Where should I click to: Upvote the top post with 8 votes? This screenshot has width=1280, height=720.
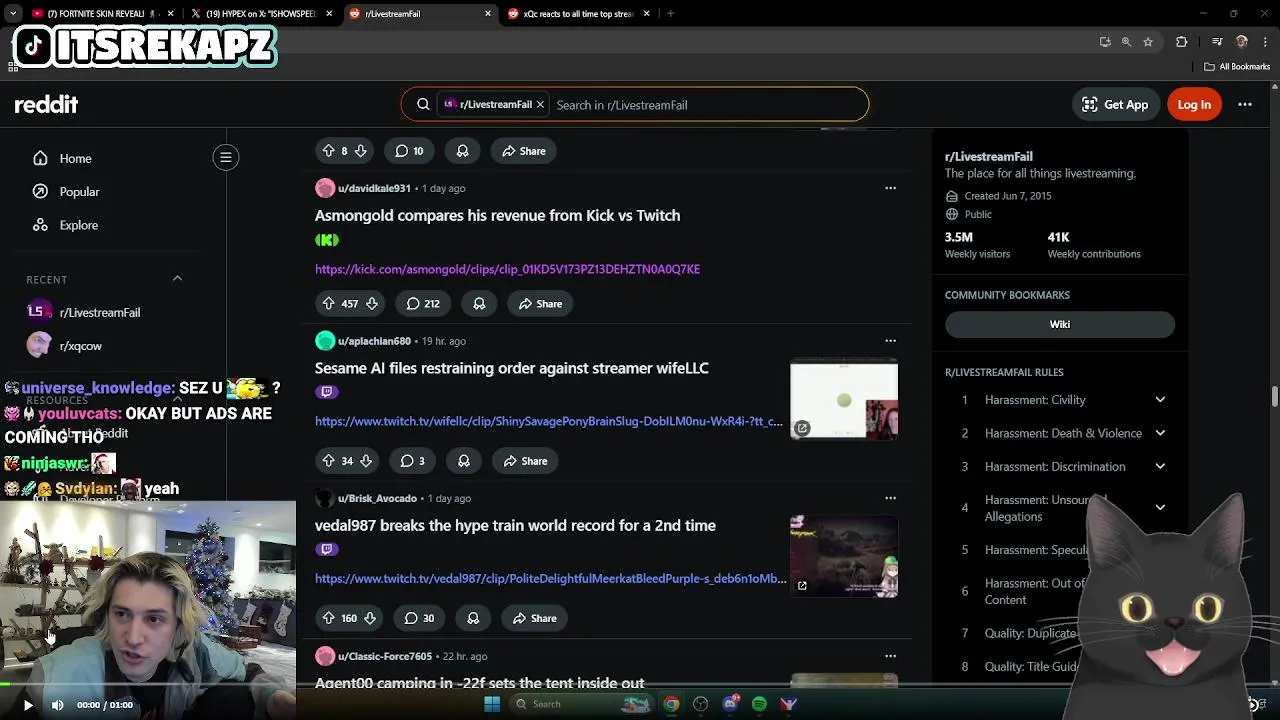tap(328, 151)
